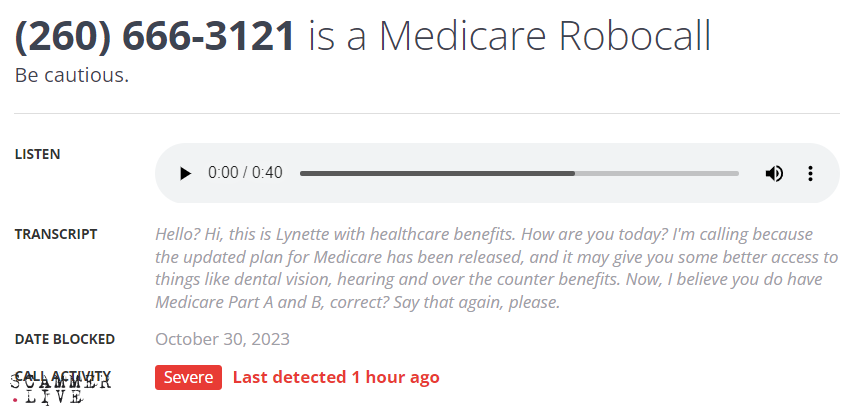This screenshot has height=416, width=858.
Task: Click the red Severe badge
Action: coord(188,377)
